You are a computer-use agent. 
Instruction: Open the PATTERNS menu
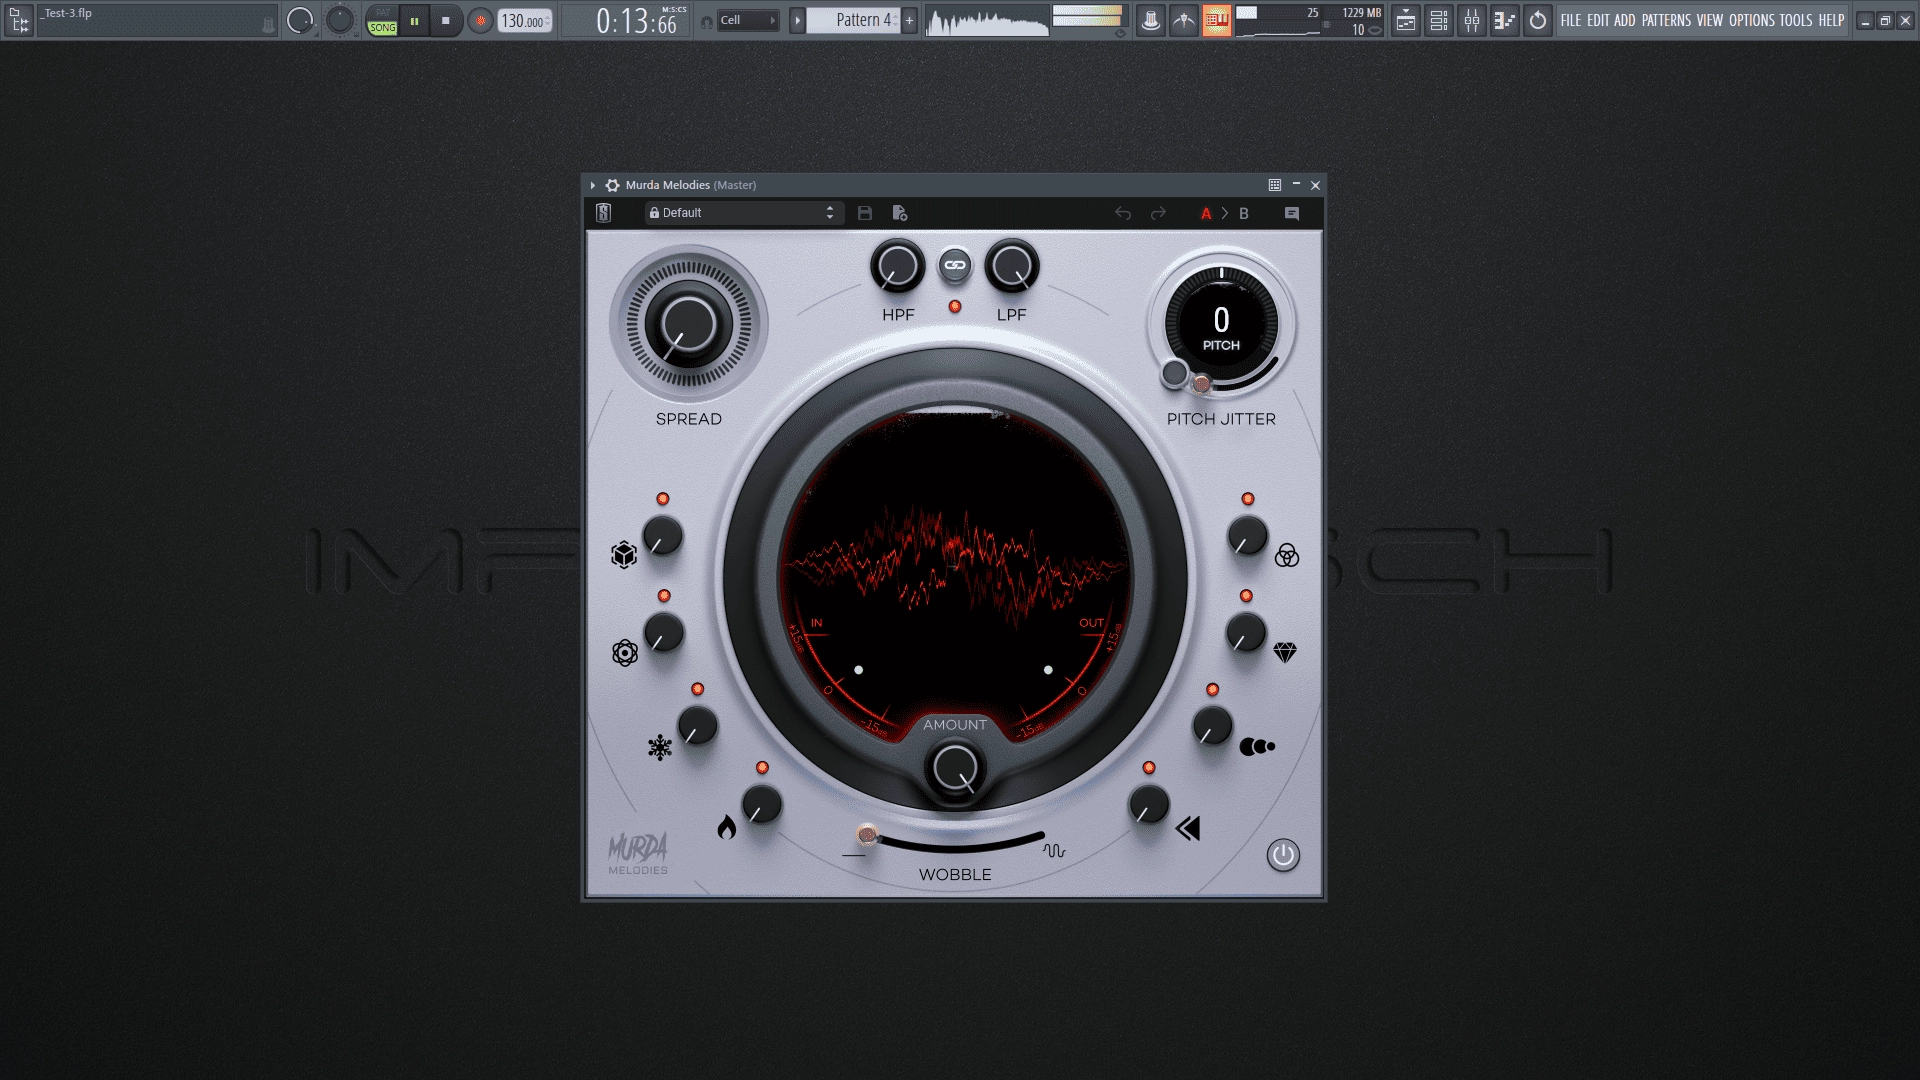click(1666, 20)
